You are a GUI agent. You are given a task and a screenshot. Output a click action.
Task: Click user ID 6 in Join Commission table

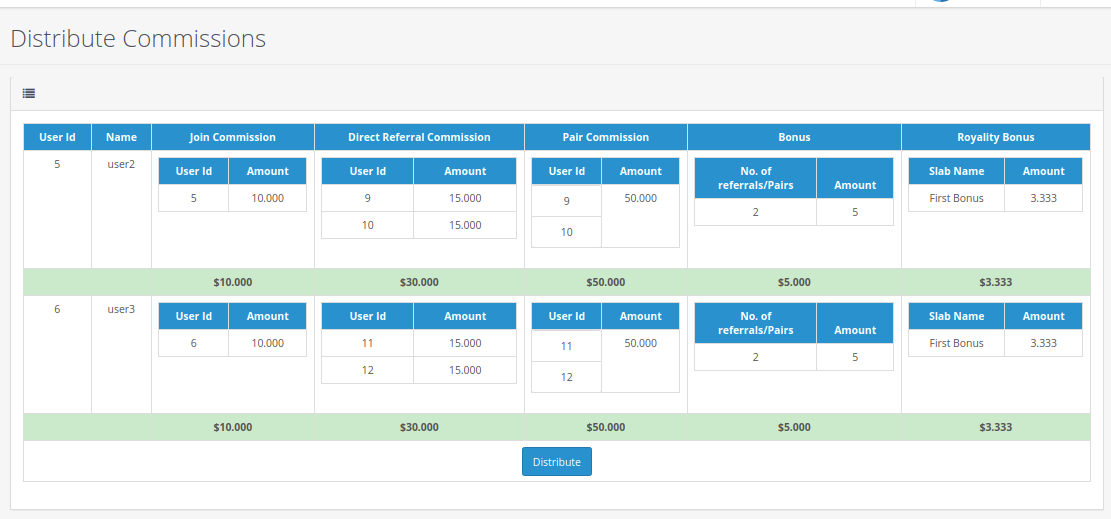193,343
